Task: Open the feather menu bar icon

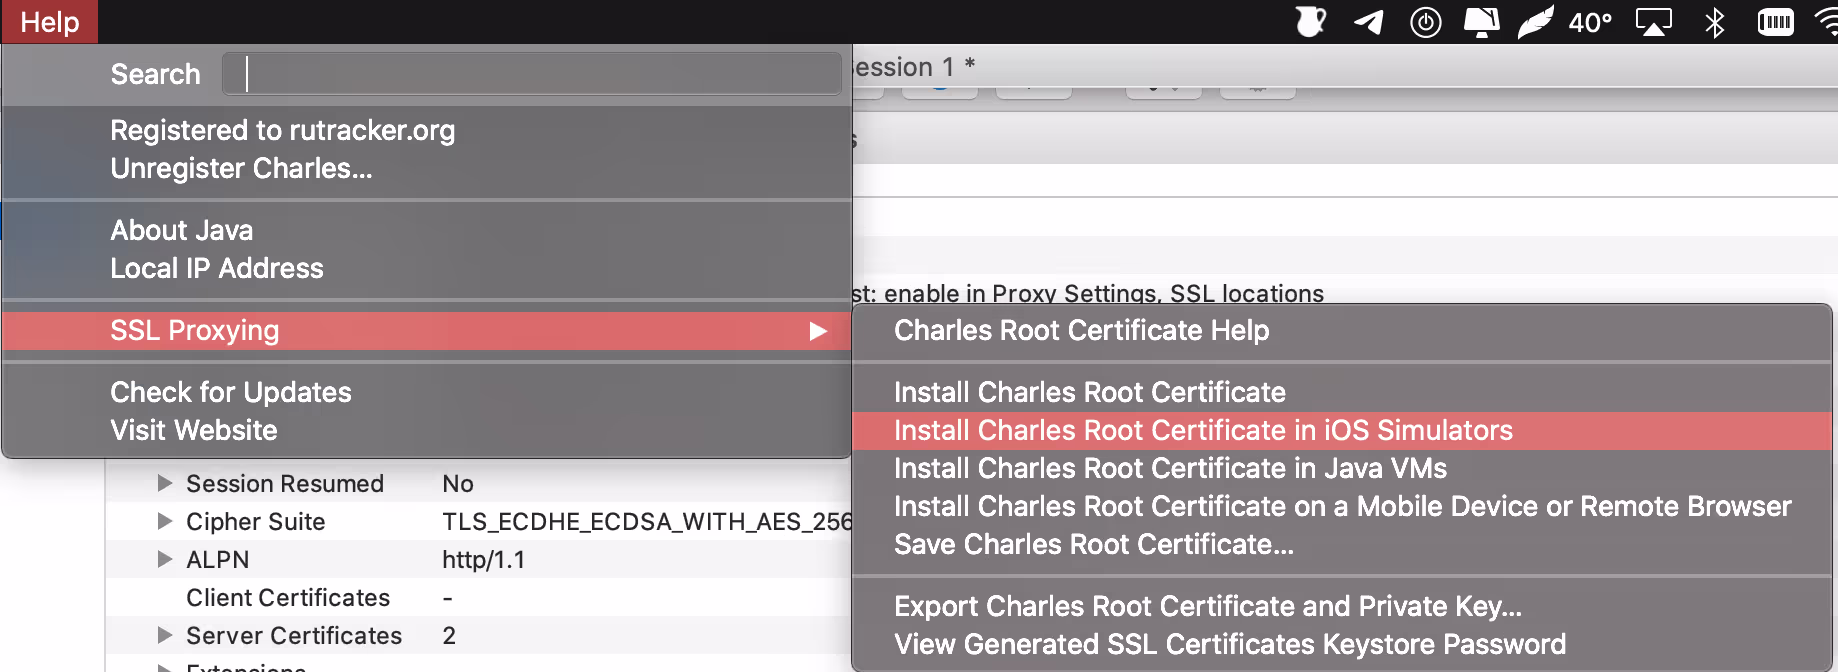Action: [1535, 22]
